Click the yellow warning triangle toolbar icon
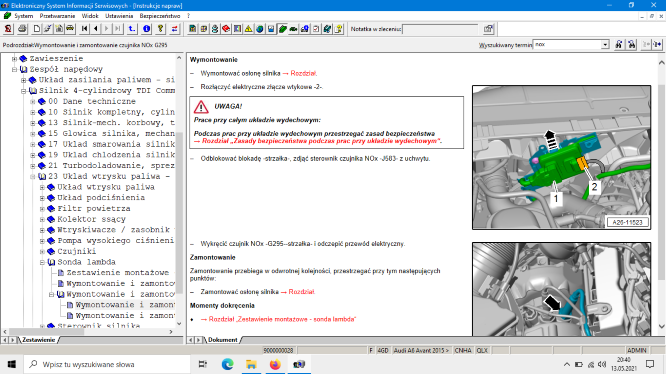Screen dimensions: 666x374 (x=248, y=29)
